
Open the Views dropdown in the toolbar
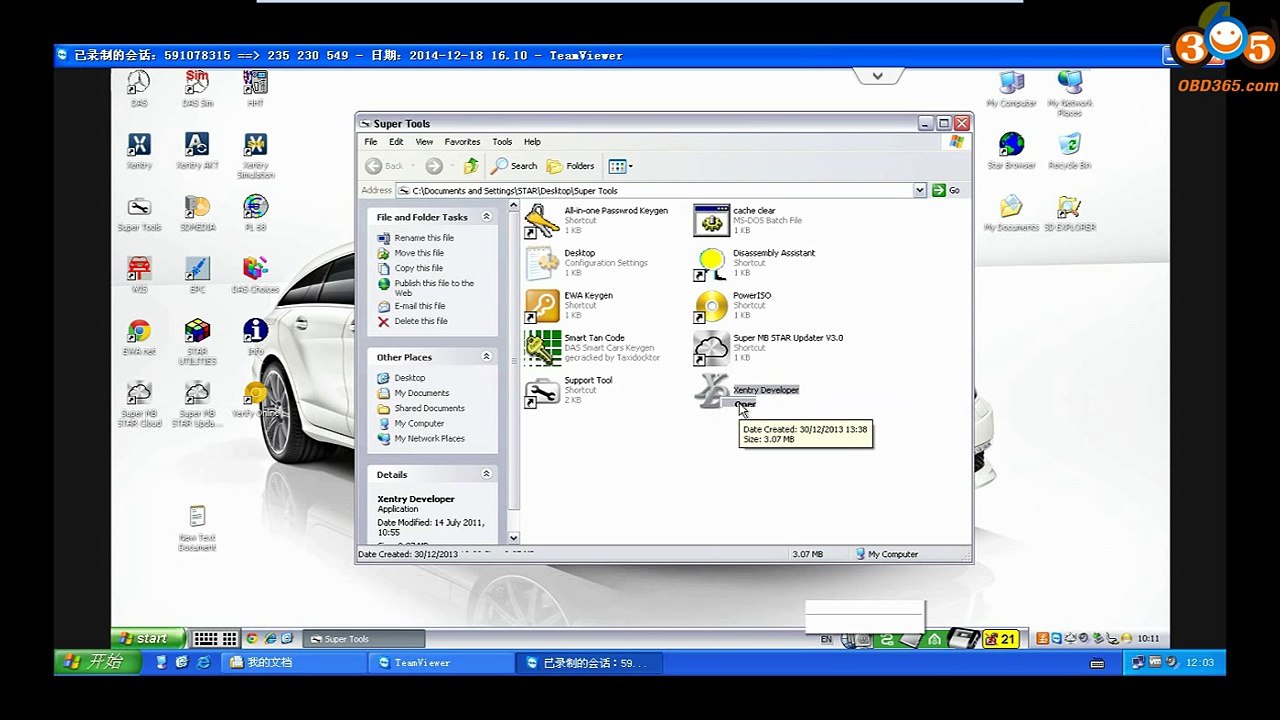(x=621, y=166)
